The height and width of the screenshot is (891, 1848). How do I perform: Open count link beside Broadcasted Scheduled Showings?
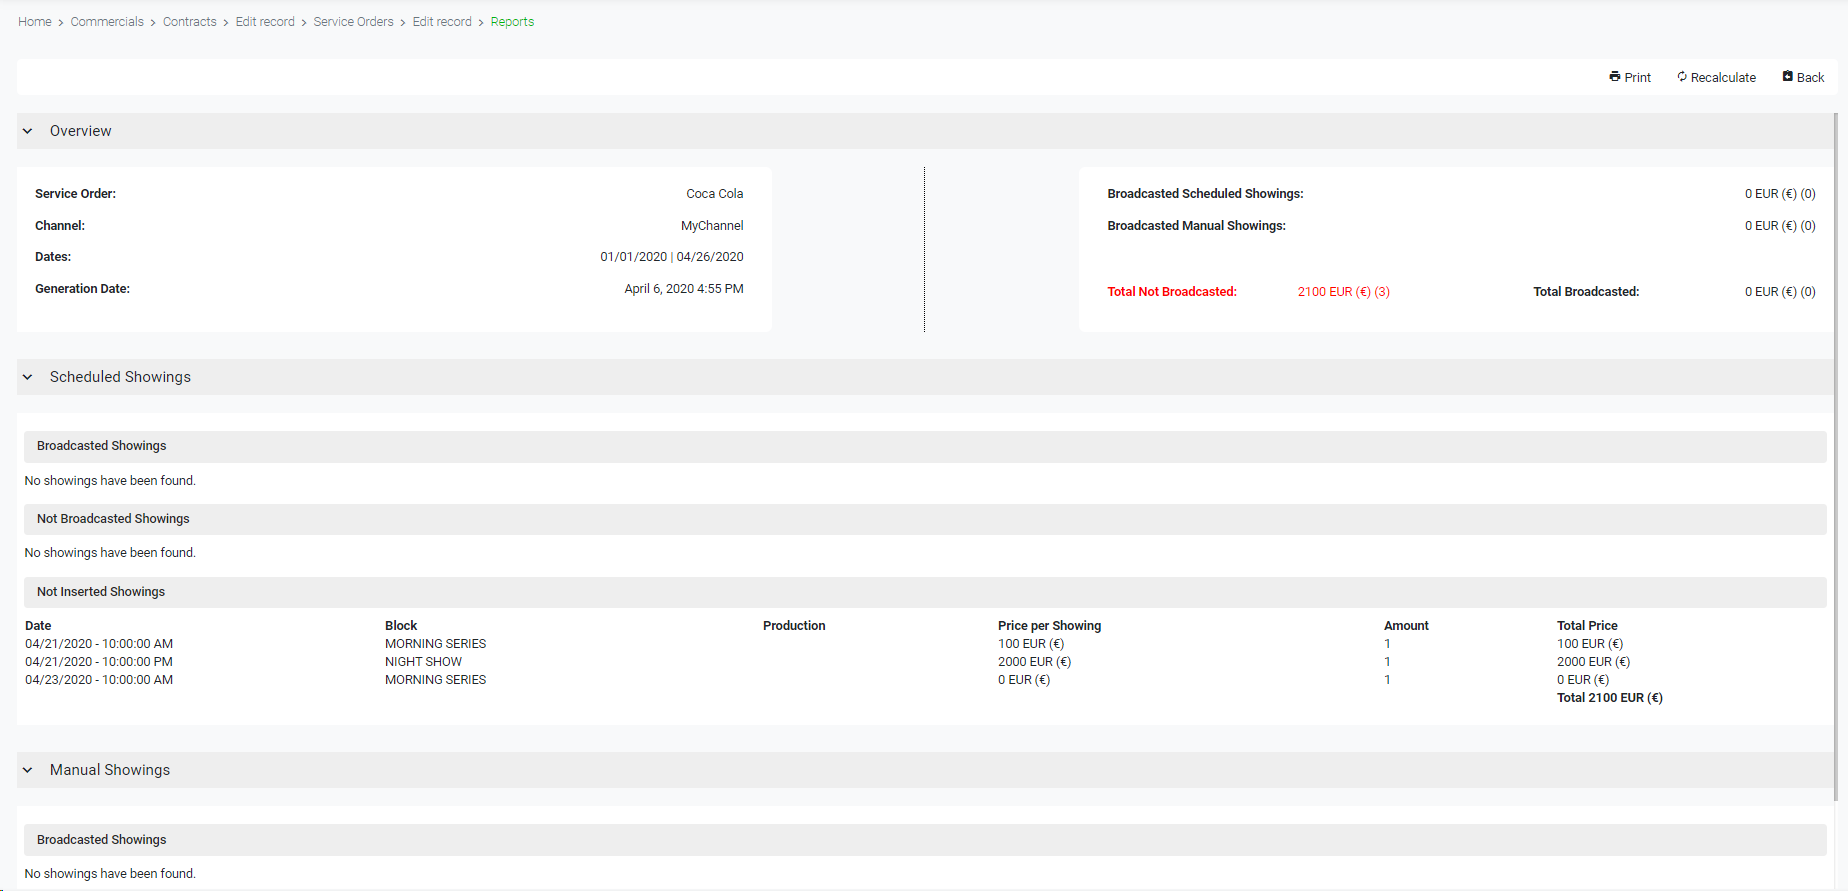click(1808, 194)
